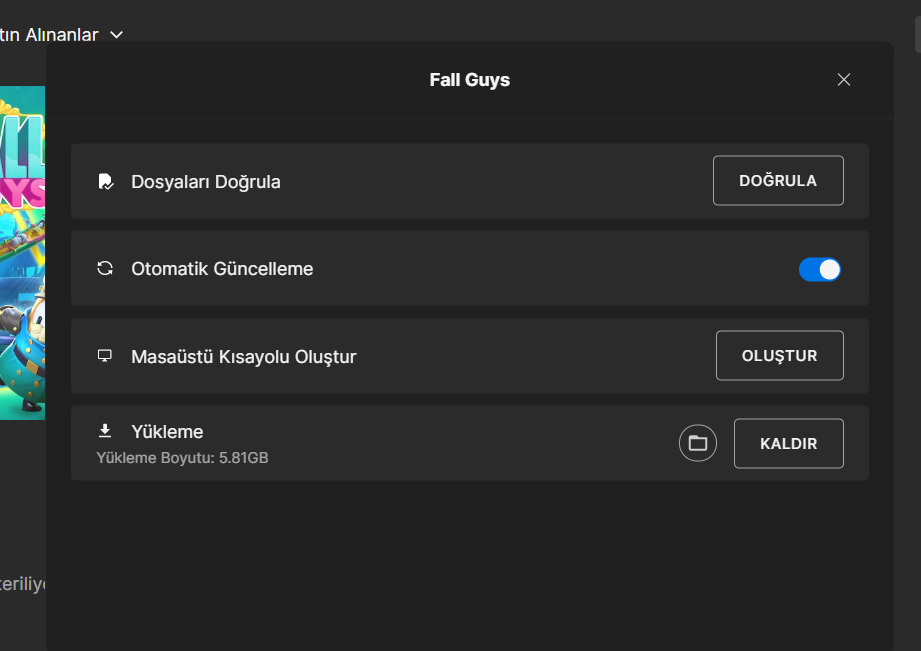The width and height of the screenshot is (921, 651).
Task: Expand the Satın Alınanlar dropdown chevron
Action: click(116, 35)
